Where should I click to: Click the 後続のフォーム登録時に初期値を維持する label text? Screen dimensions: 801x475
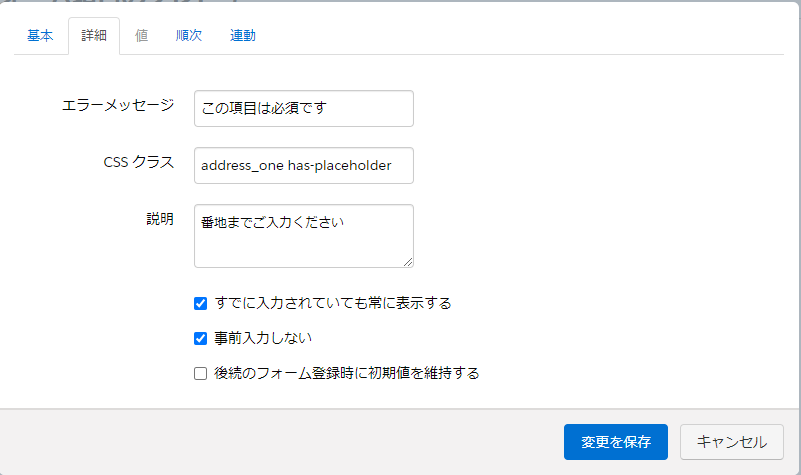347,374
